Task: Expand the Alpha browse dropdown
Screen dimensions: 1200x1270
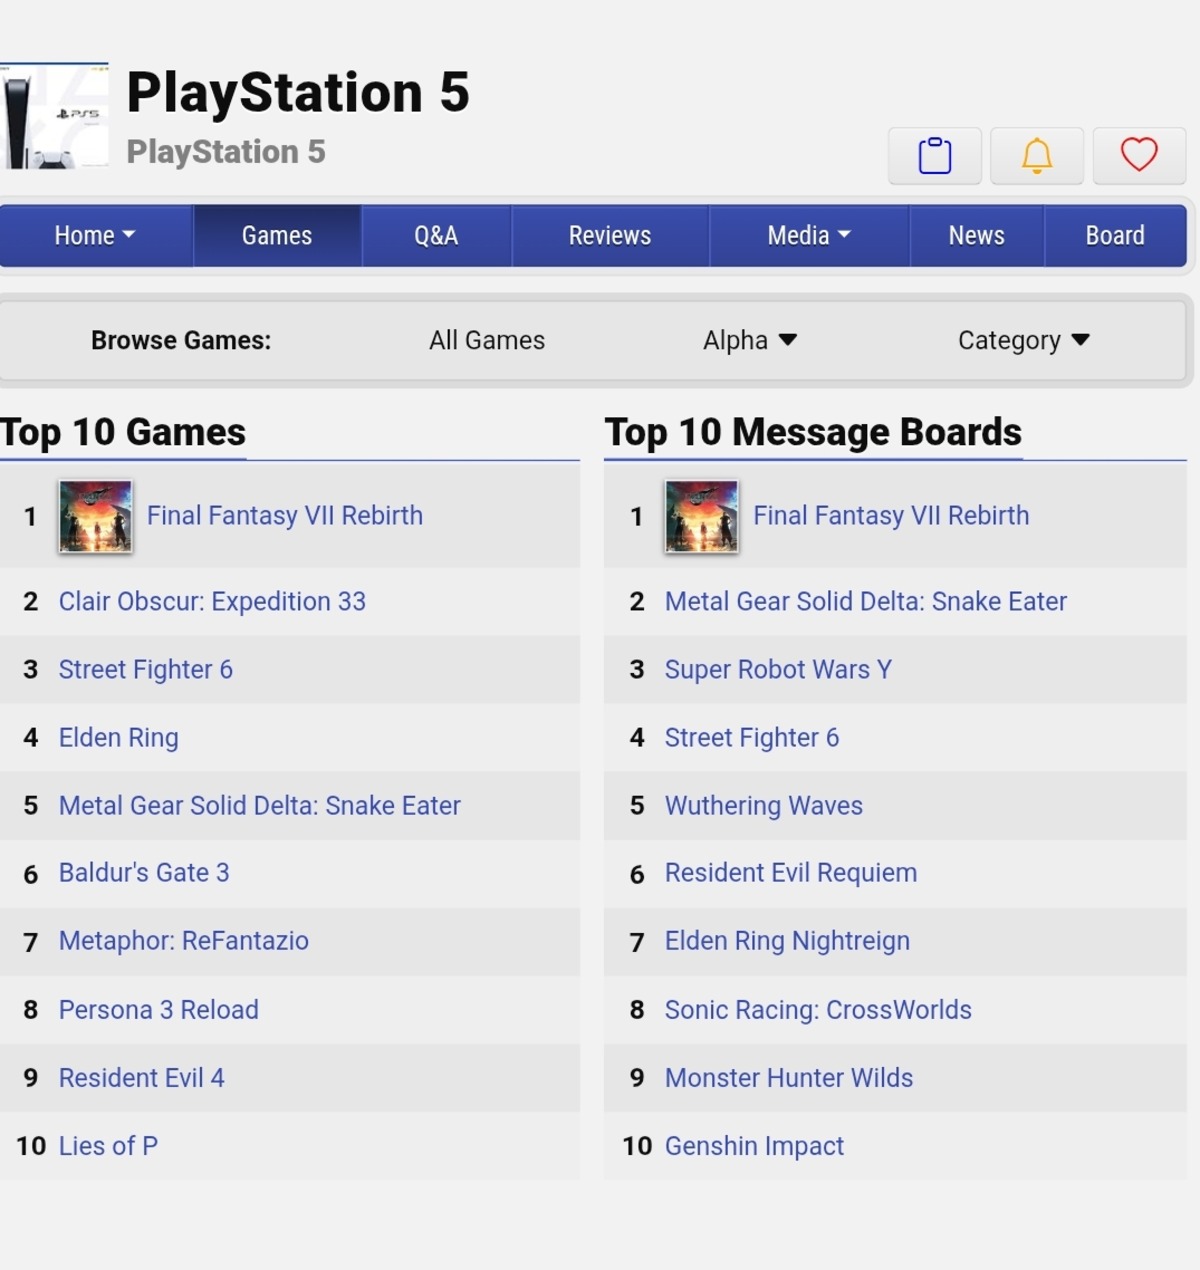Action: tap(750, 341)
